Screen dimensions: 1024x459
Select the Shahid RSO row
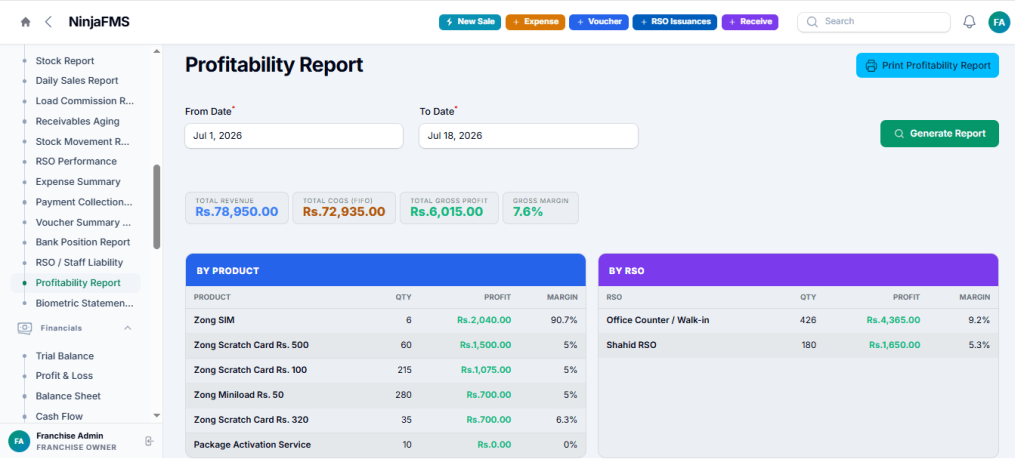click(x=798, y=345)
